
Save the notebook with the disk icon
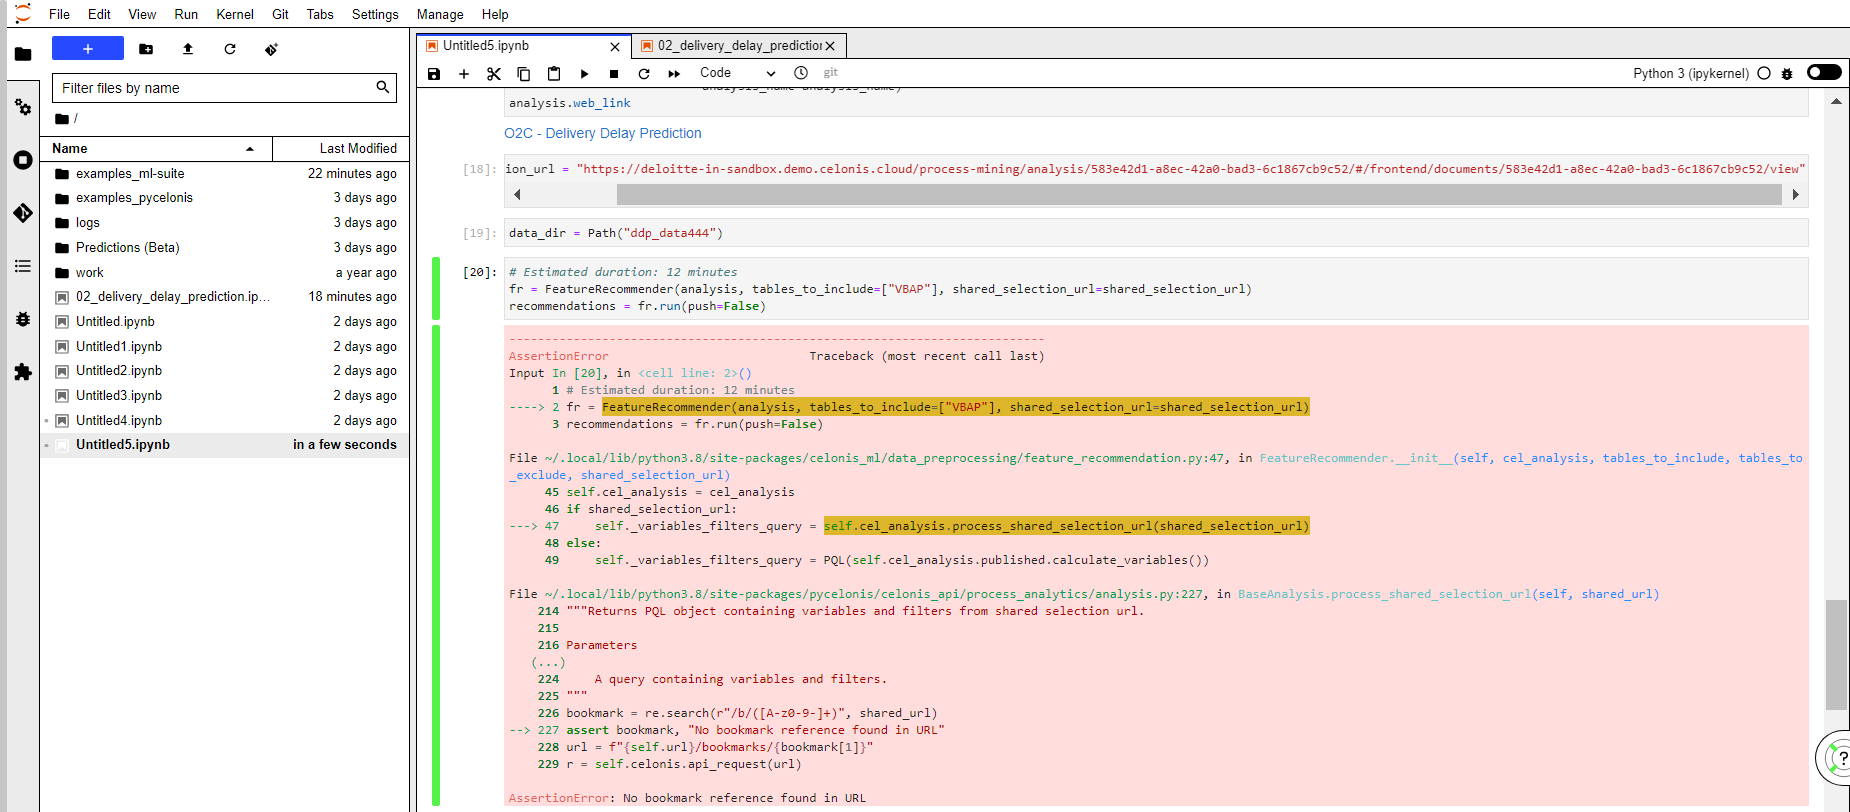pos(434,73)
